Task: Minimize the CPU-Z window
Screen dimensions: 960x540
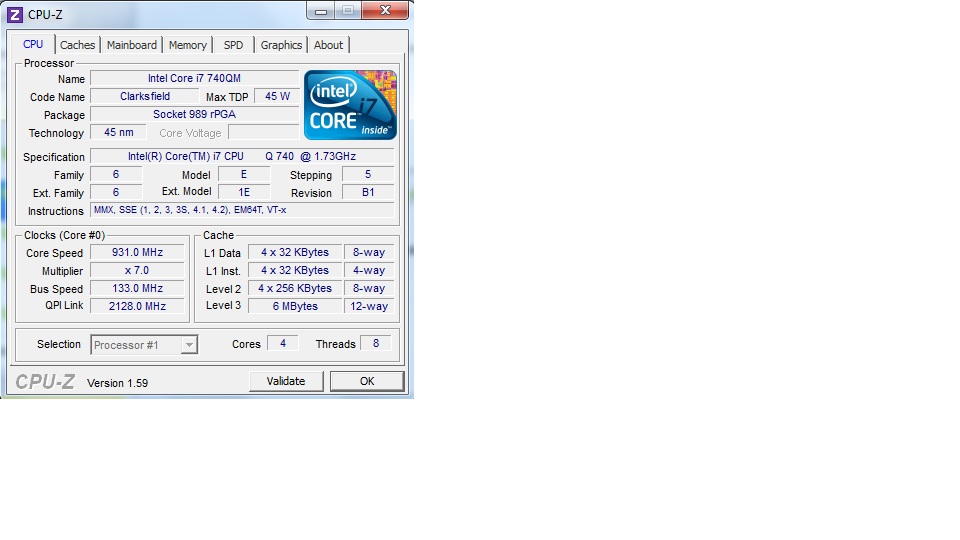Action: (321, 10)
